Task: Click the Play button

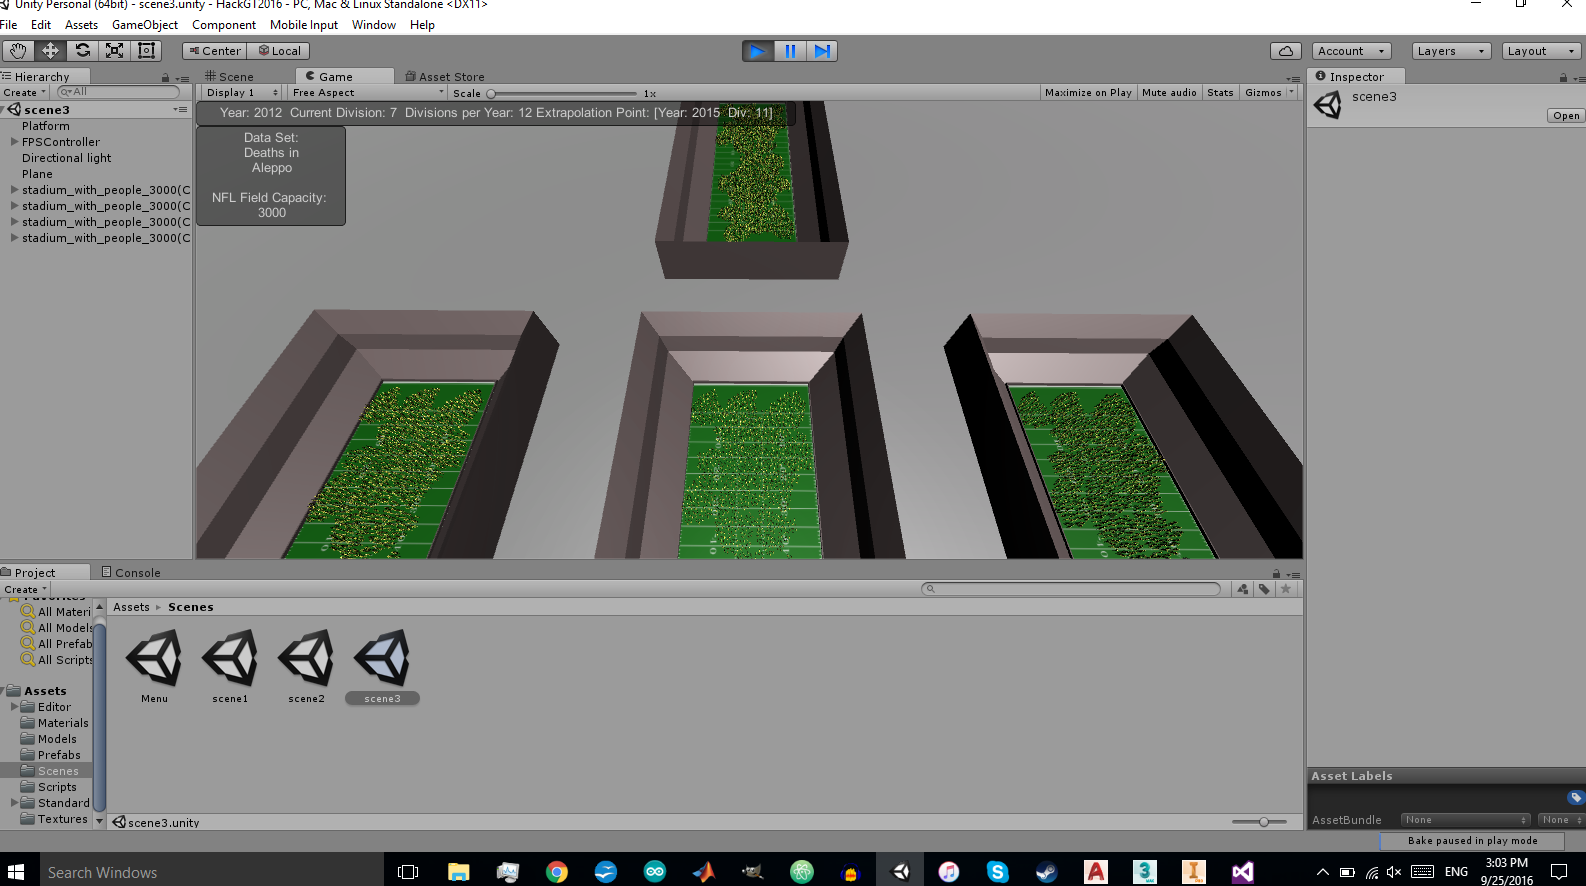Action: tap(758, 51)
